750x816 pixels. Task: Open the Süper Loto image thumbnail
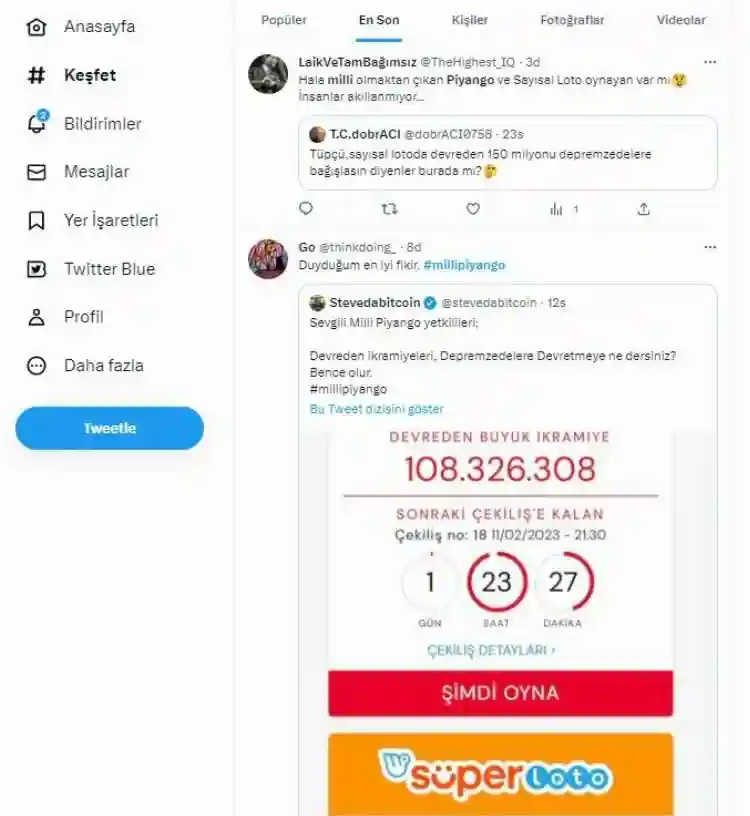click(x=500, y=775)
